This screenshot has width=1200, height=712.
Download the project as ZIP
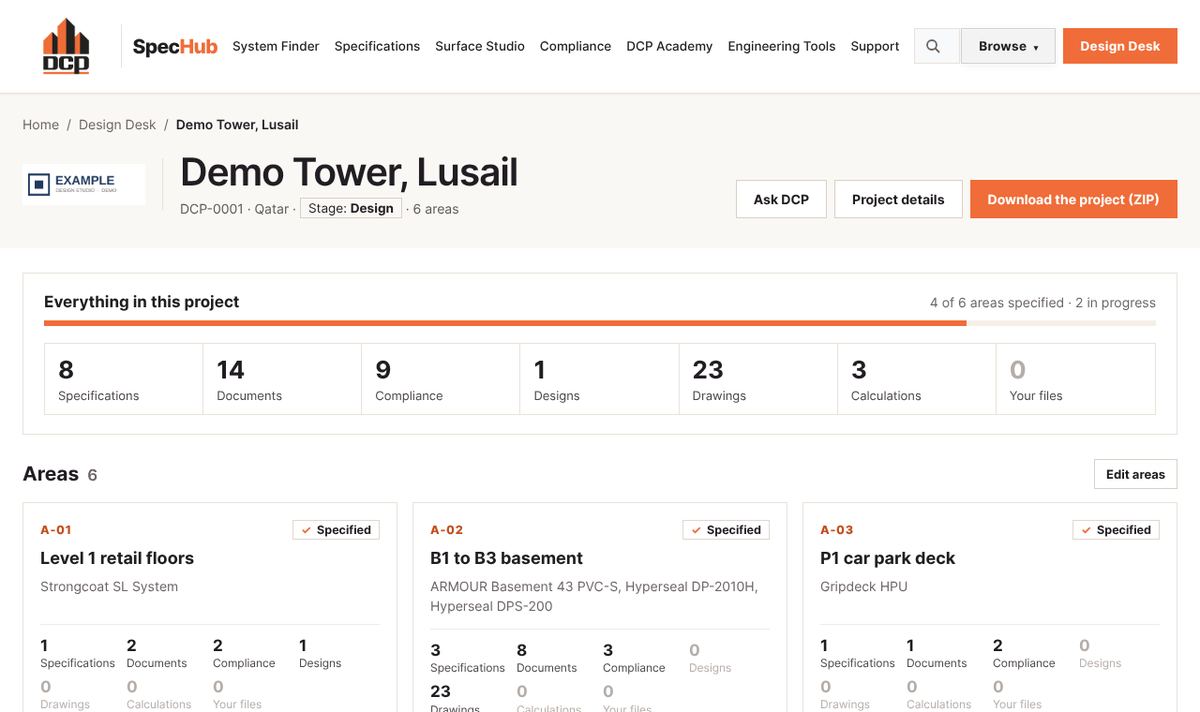(x=1073, y=199)
